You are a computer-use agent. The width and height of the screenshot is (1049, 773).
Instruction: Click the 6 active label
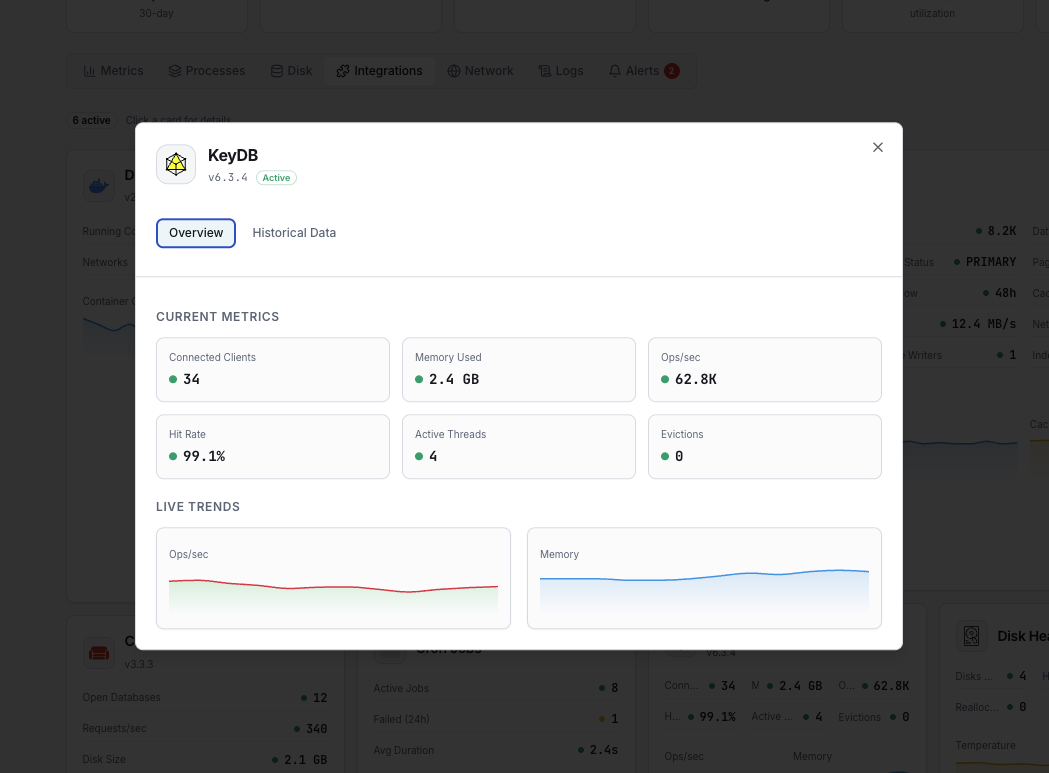pos(91,120)
